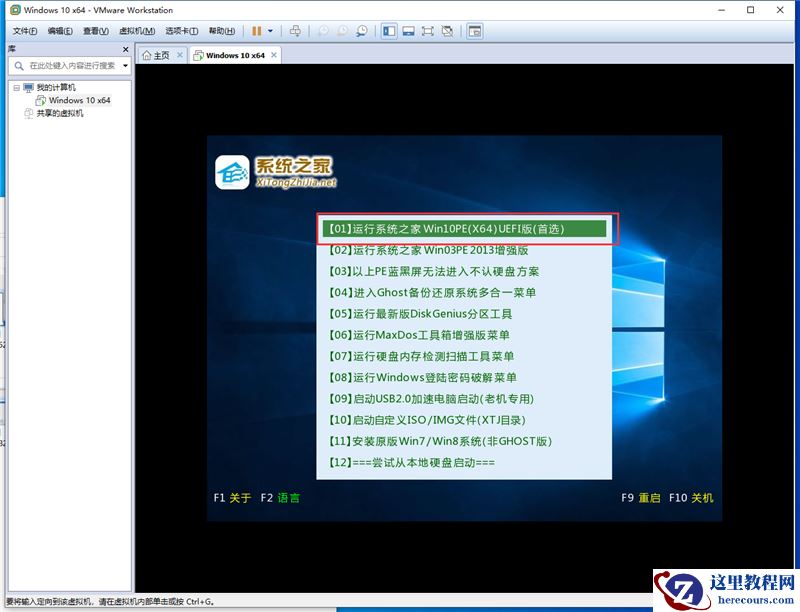Viewport: 800px width, 612px height.
Task: Open the 查看(V) menu
Action: click(96, 31)
